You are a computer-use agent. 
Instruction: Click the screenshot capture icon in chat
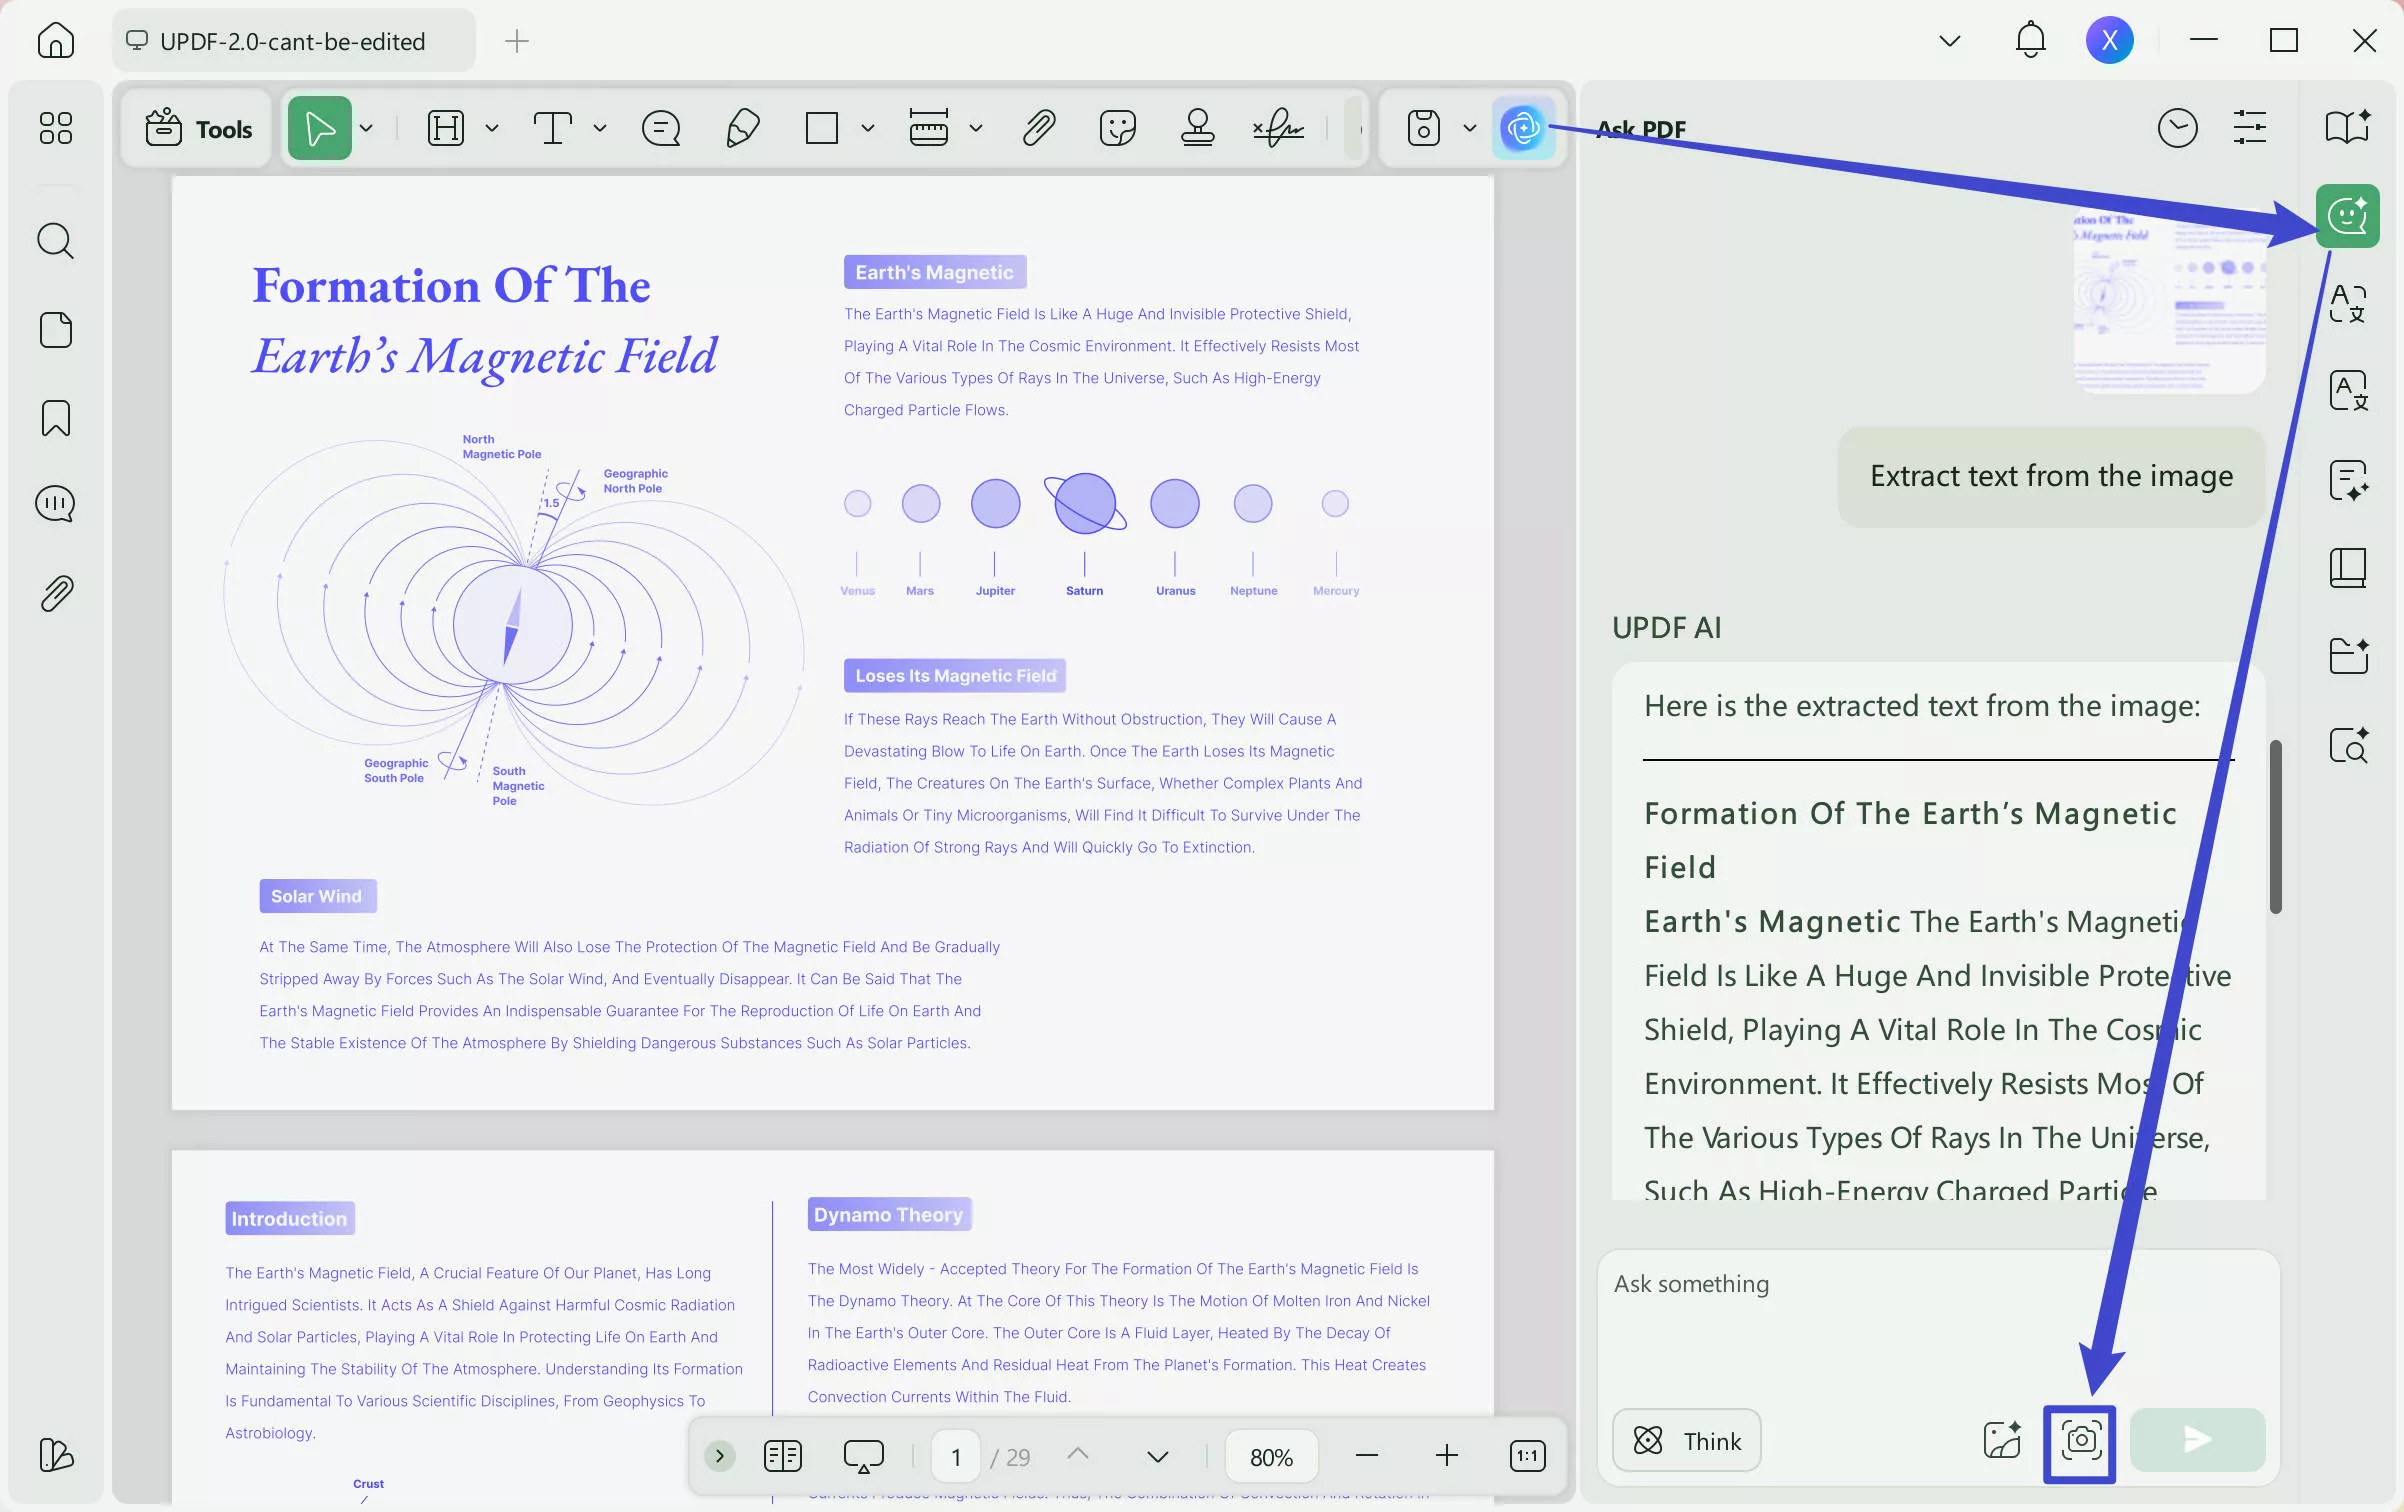click(2080, 1440)
